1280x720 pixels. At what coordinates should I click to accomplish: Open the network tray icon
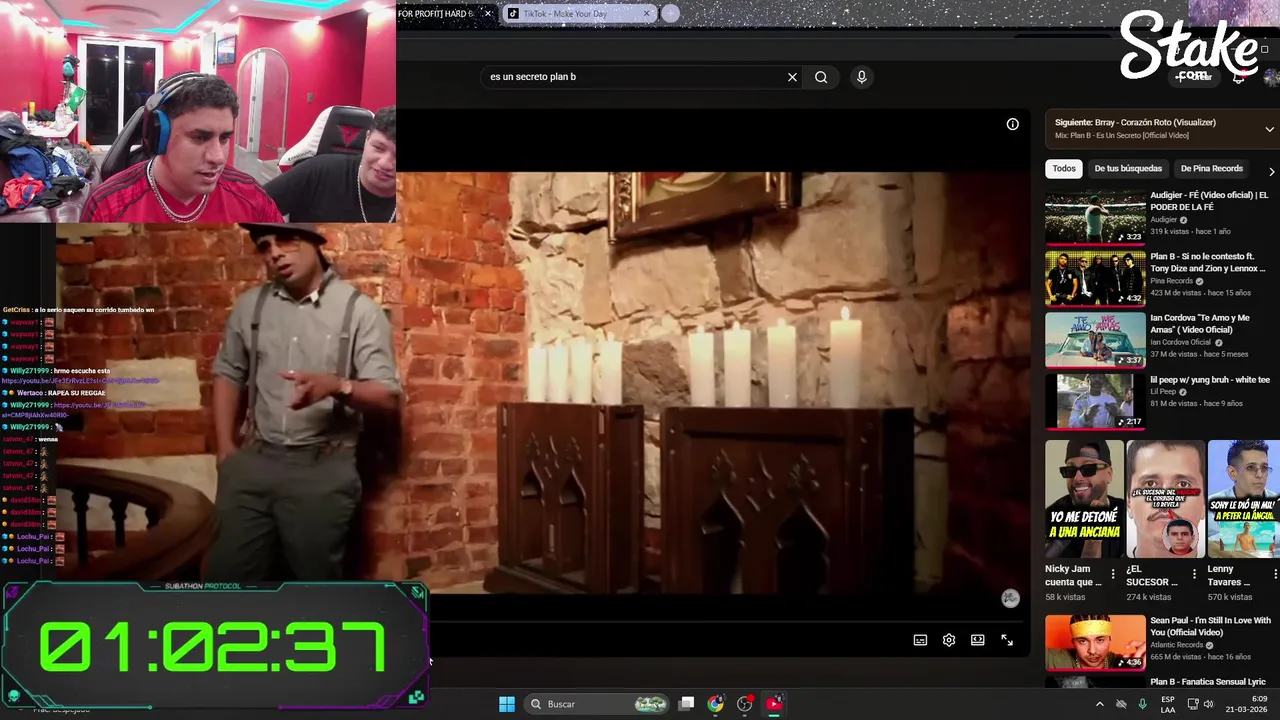(x=1193, y=704)
